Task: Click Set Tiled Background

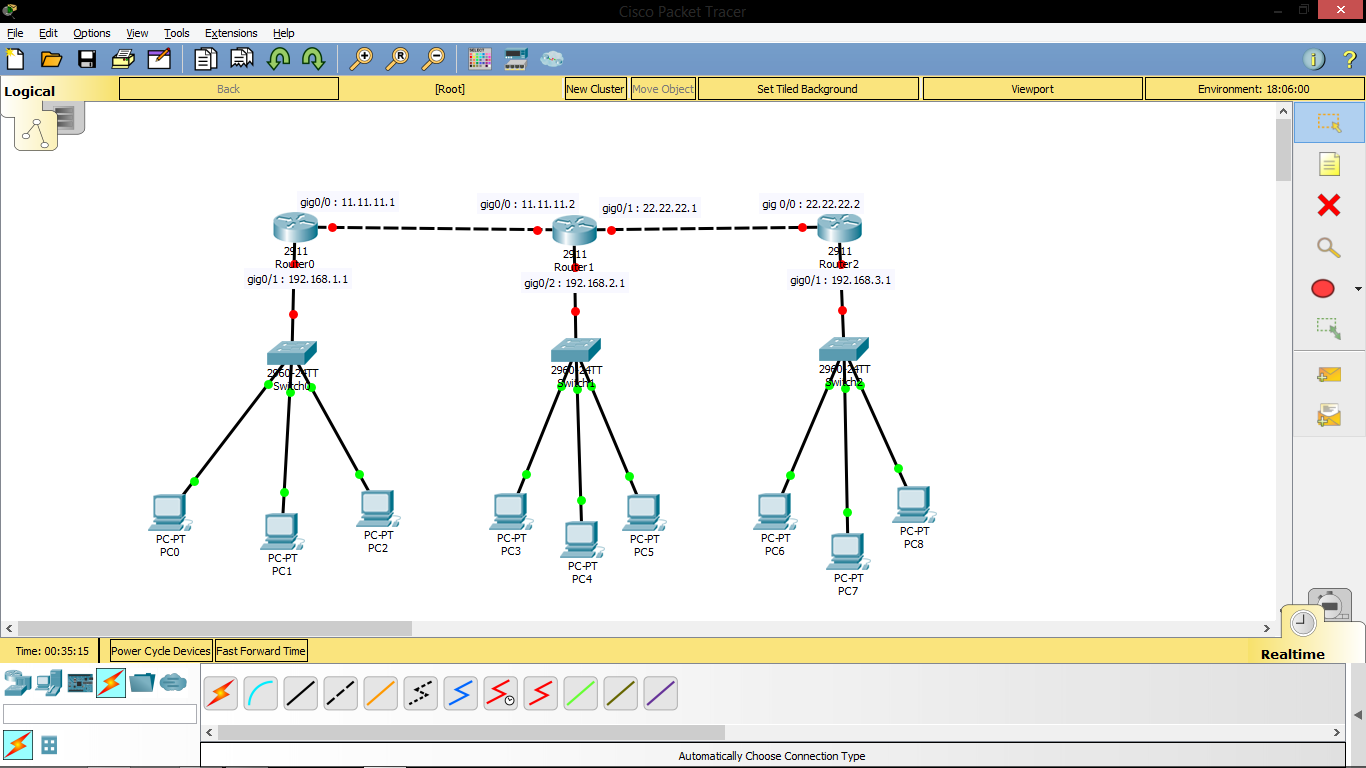Action: (807, 88)
